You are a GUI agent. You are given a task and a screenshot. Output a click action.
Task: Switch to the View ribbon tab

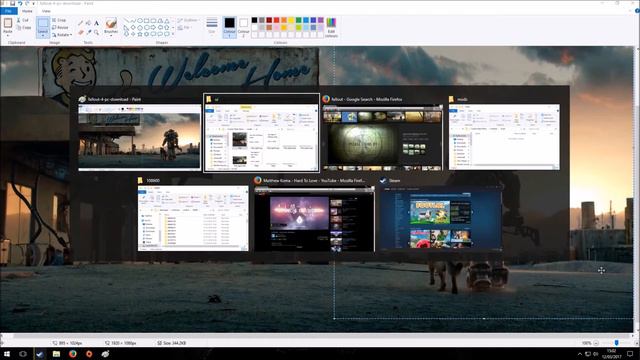point(46,11)
